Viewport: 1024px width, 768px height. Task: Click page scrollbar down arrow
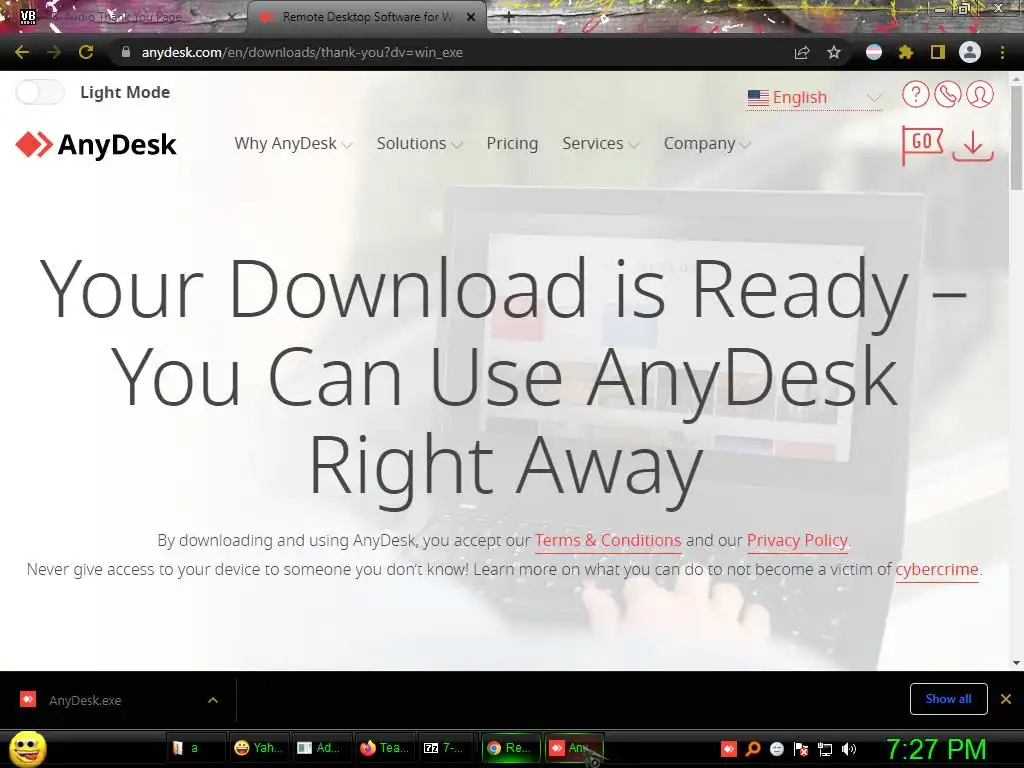pyautogui.click(x=1016, y=663)
